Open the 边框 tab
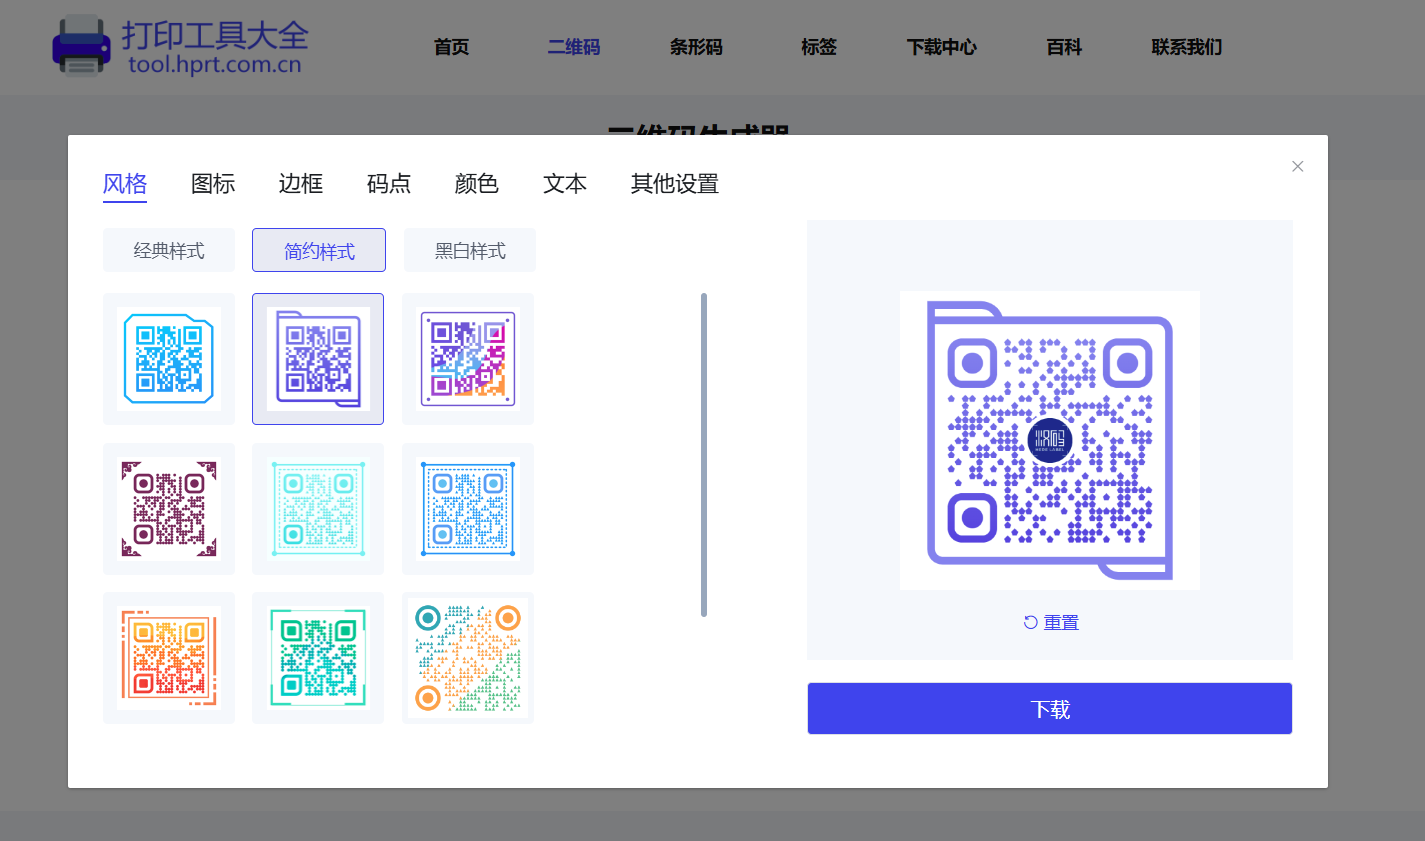Viewport: 1425px width, 841px height. (x=301, y=184)
